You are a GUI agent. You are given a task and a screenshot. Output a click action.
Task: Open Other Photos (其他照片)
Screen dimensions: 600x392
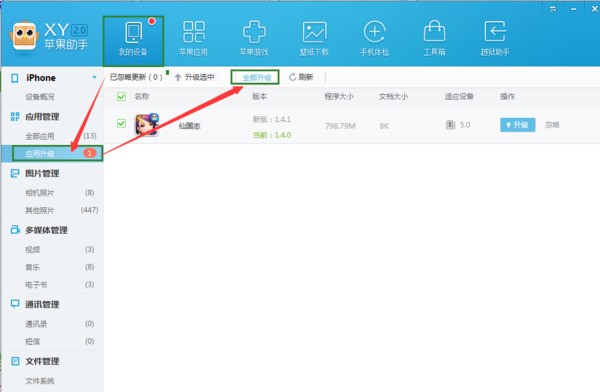[x=40, y=210]
